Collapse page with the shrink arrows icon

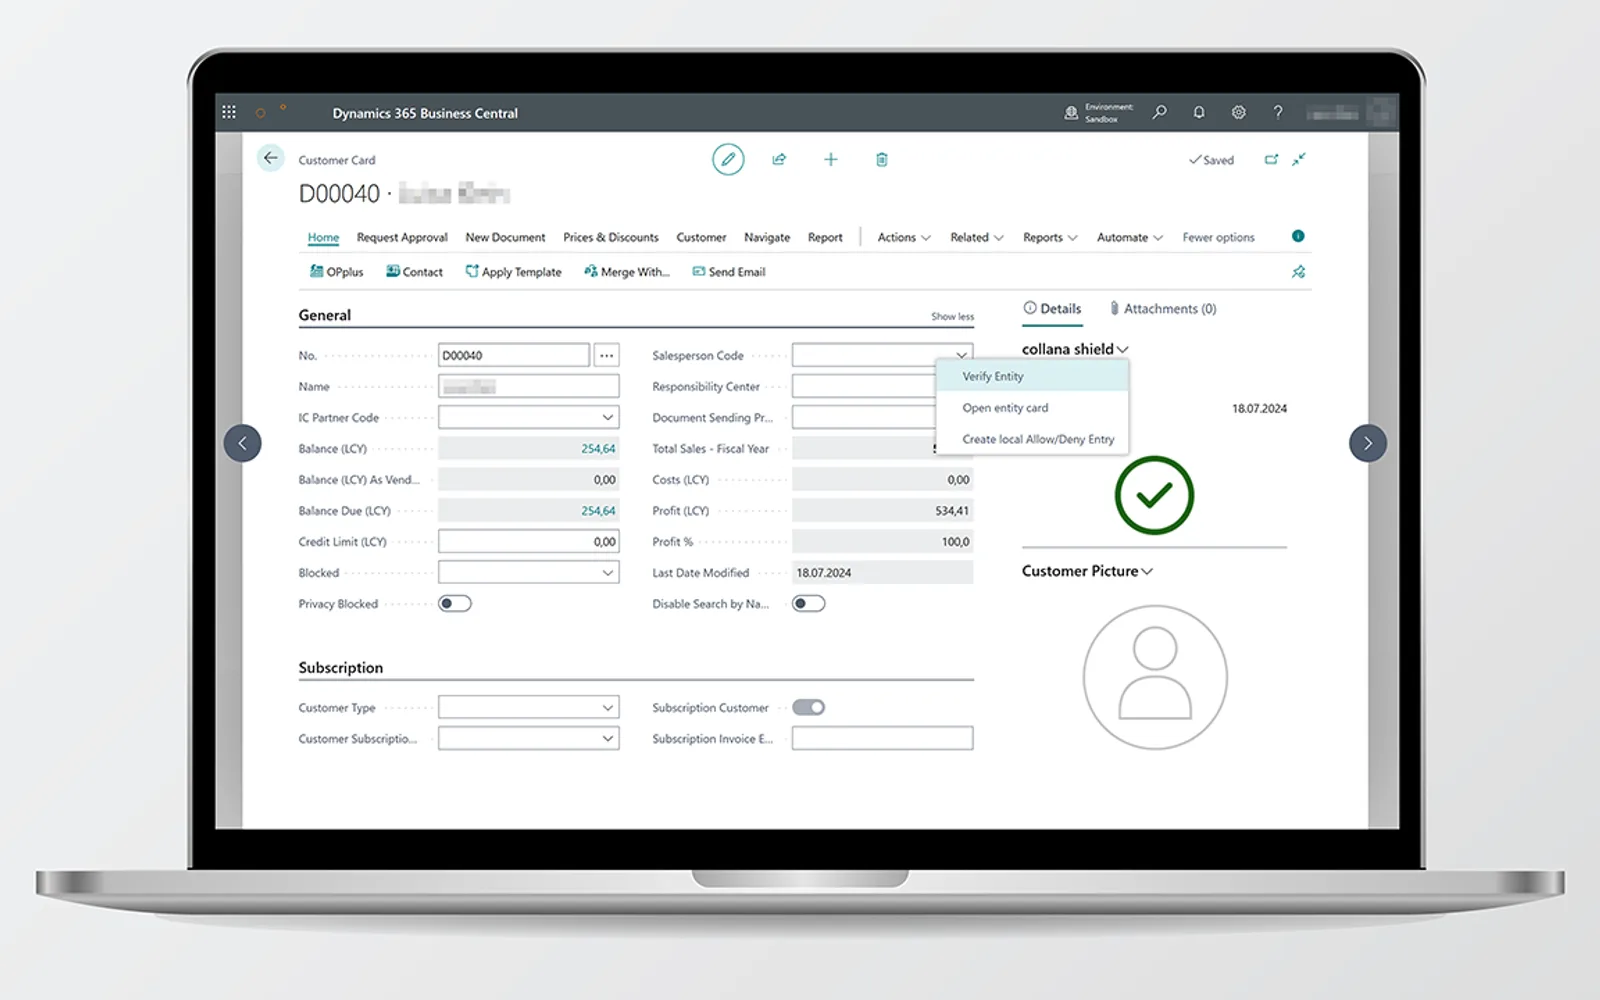click(1298, 159)
